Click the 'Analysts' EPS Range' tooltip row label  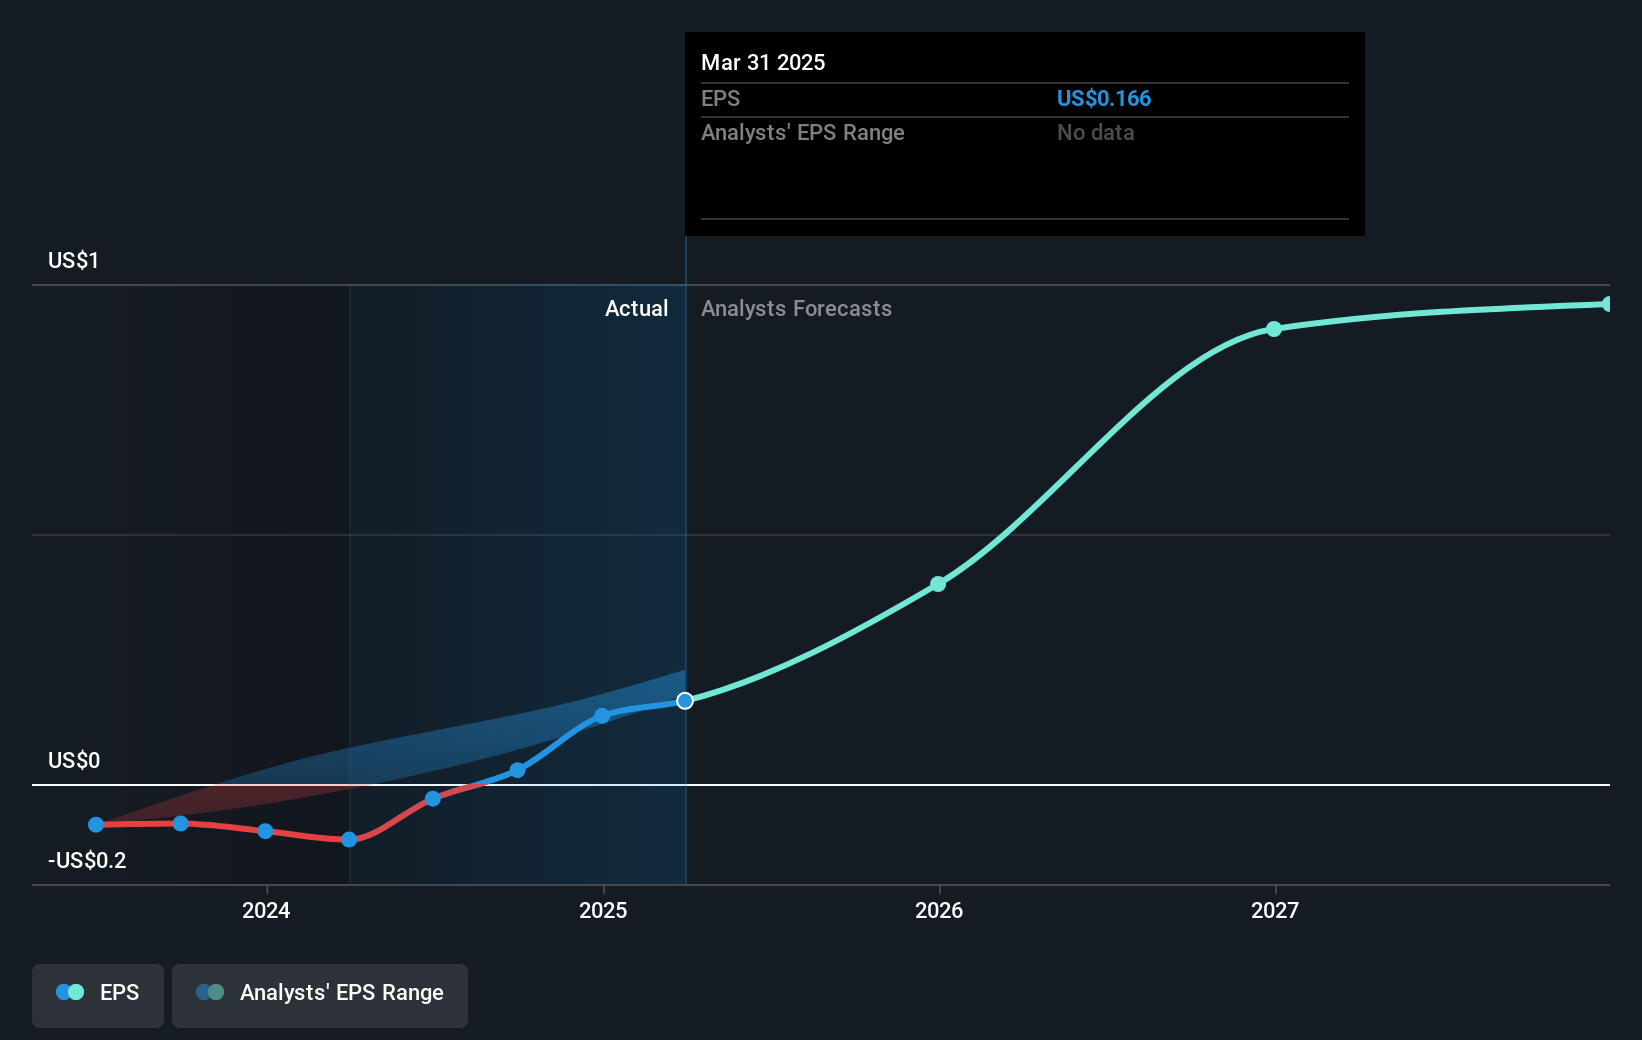[x=802, y=132]
